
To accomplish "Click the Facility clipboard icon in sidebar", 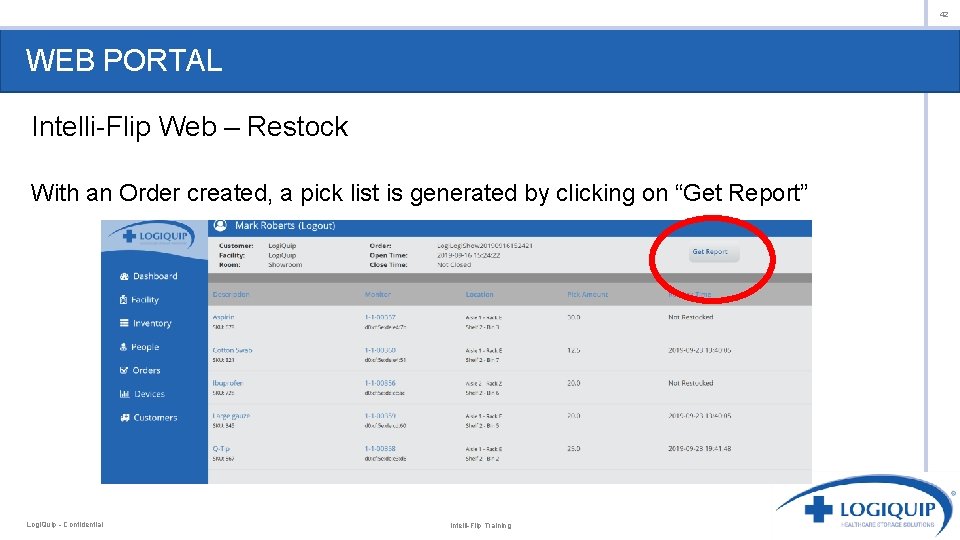I will (123, 299).
